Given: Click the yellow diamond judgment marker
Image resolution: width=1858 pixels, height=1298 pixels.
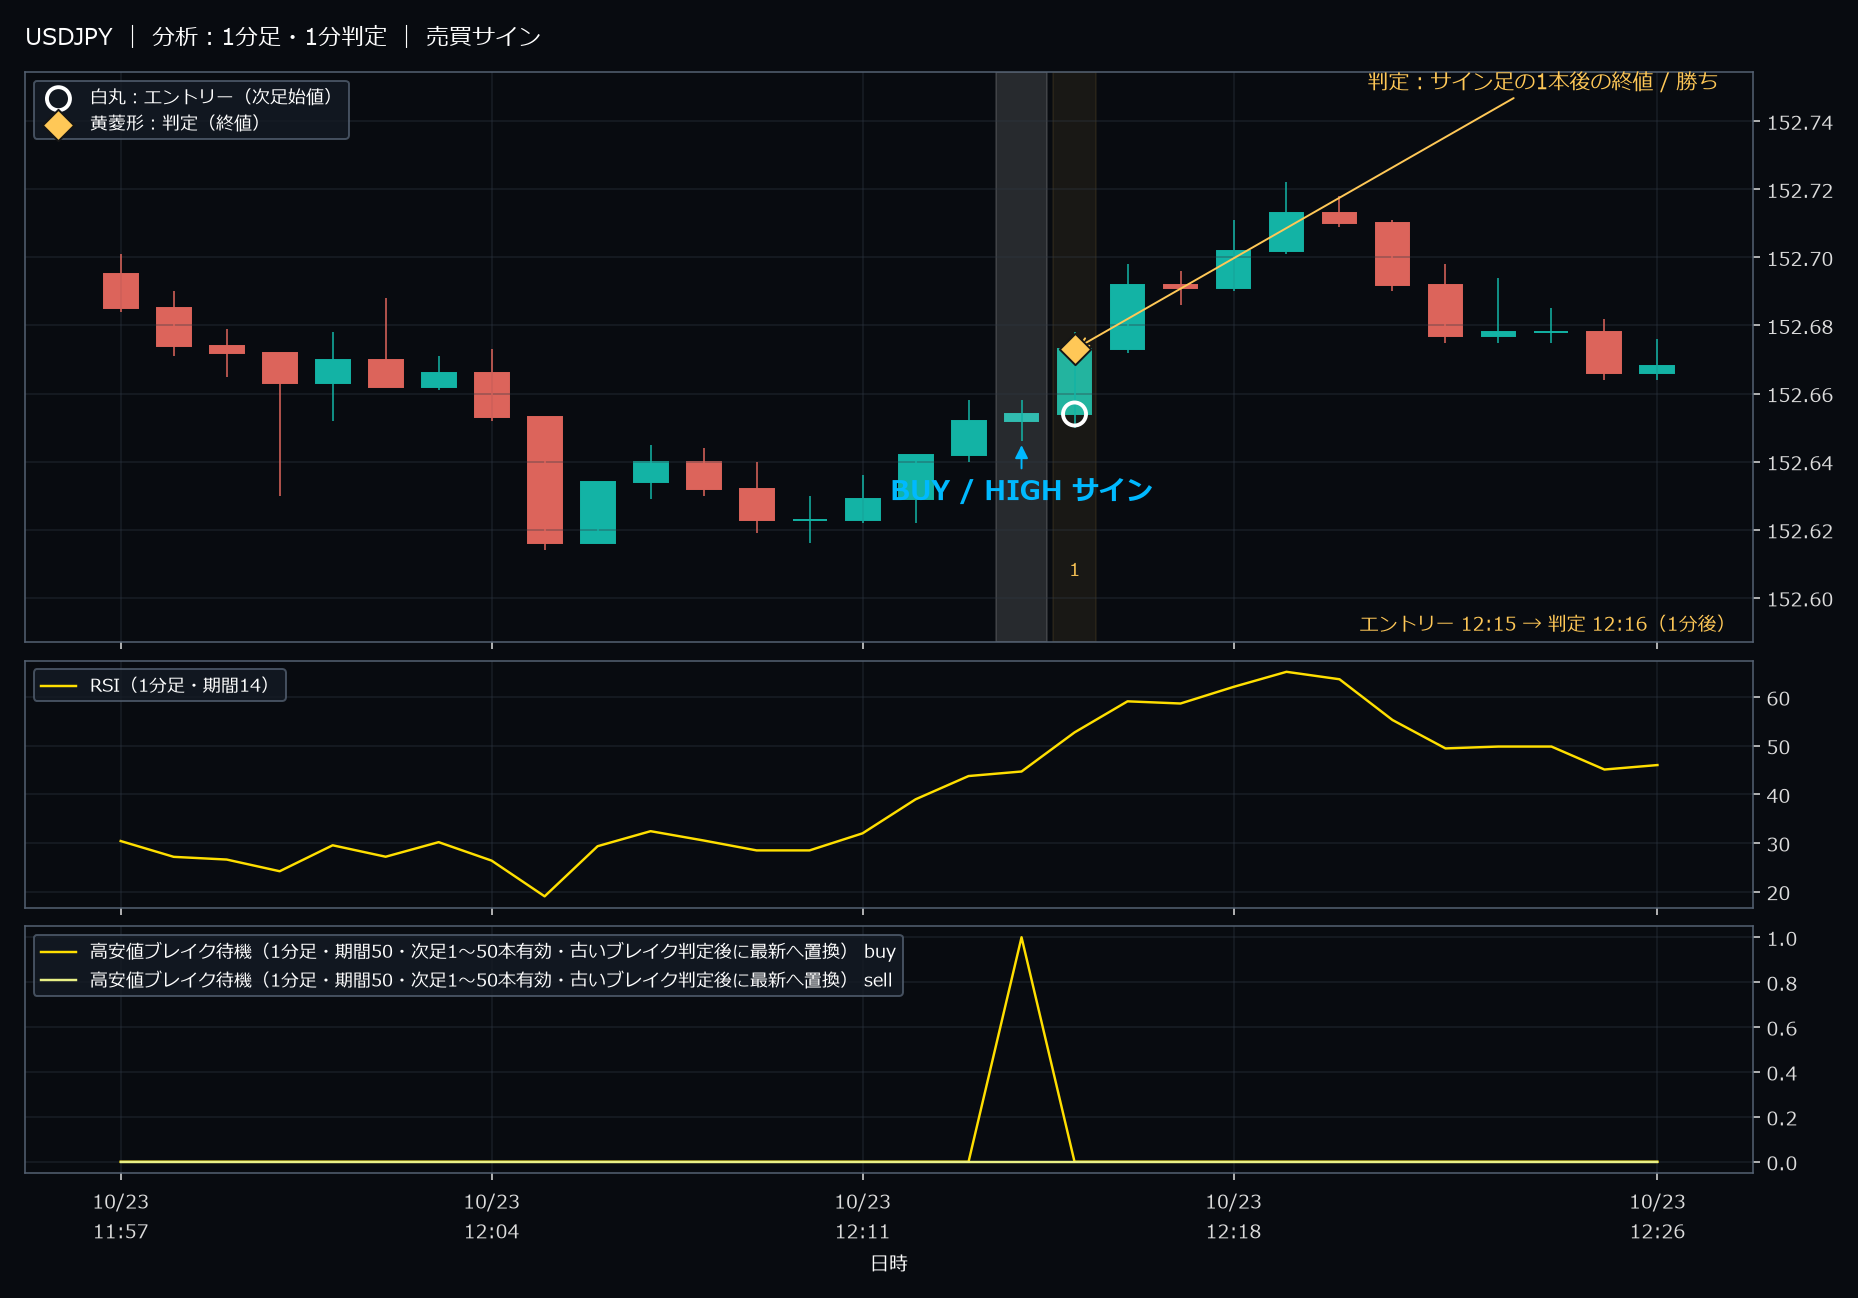Looking at the screenshot, I should pyautogui.click(x=1075, y=349).
